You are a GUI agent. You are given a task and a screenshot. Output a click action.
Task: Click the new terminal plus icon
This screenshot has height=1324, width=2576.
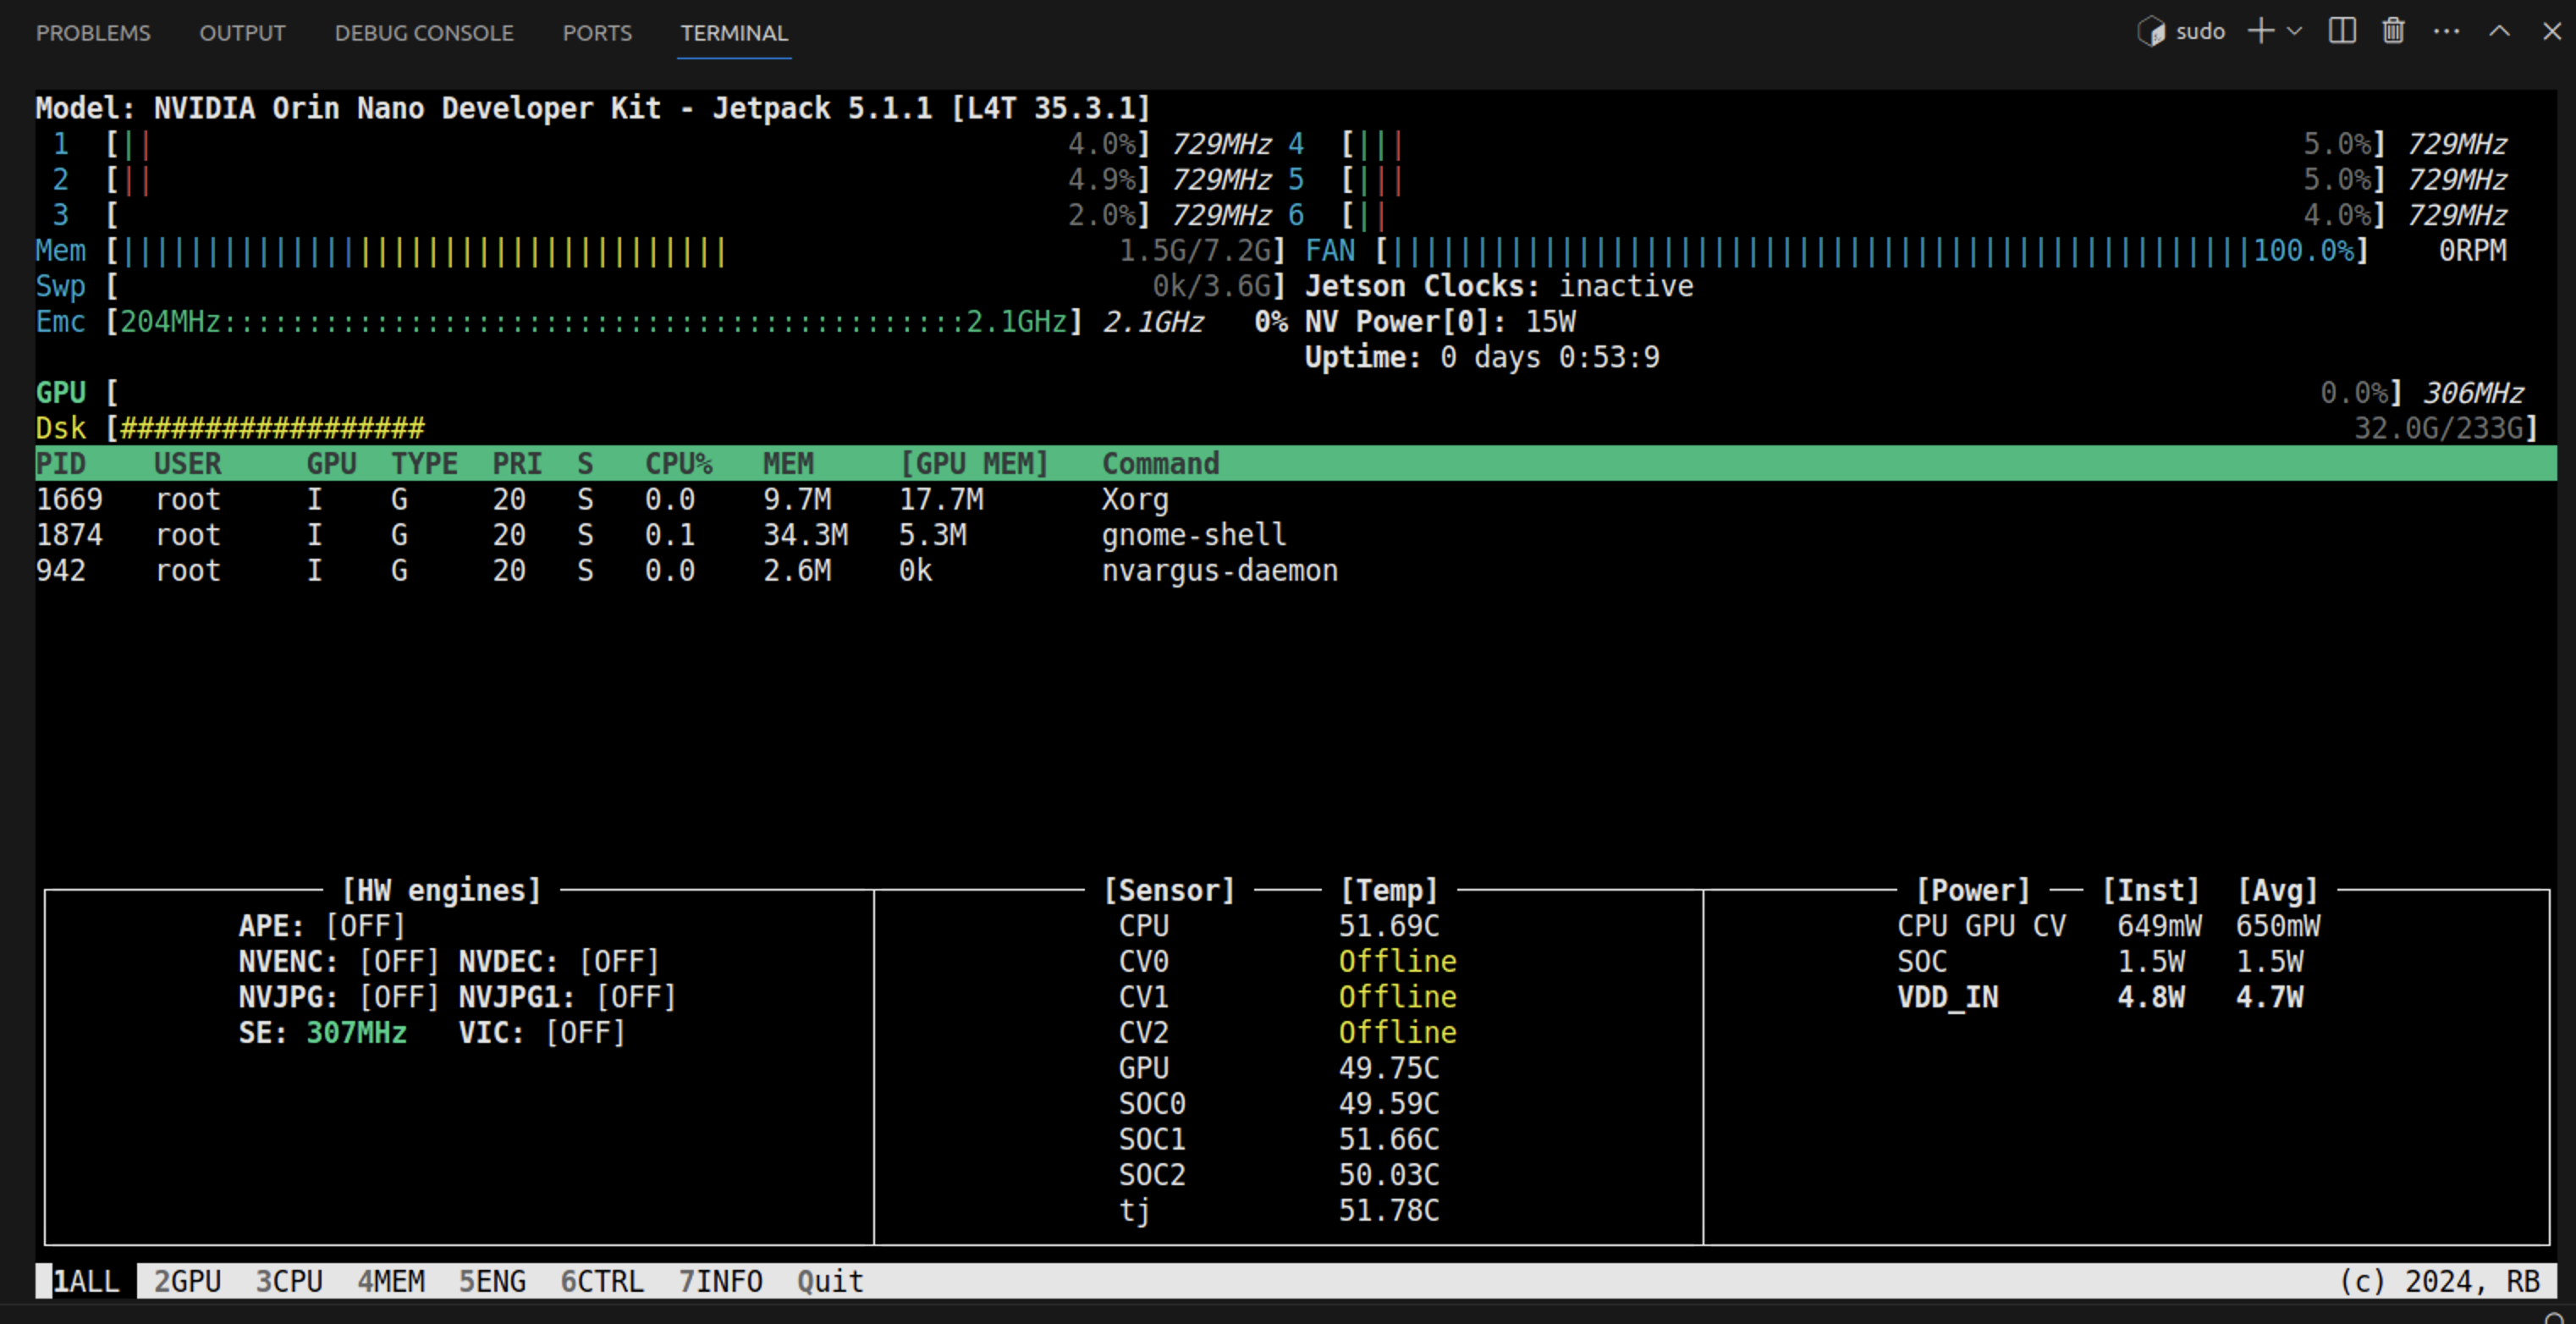pyautogui.click(x=2260, y=32)
